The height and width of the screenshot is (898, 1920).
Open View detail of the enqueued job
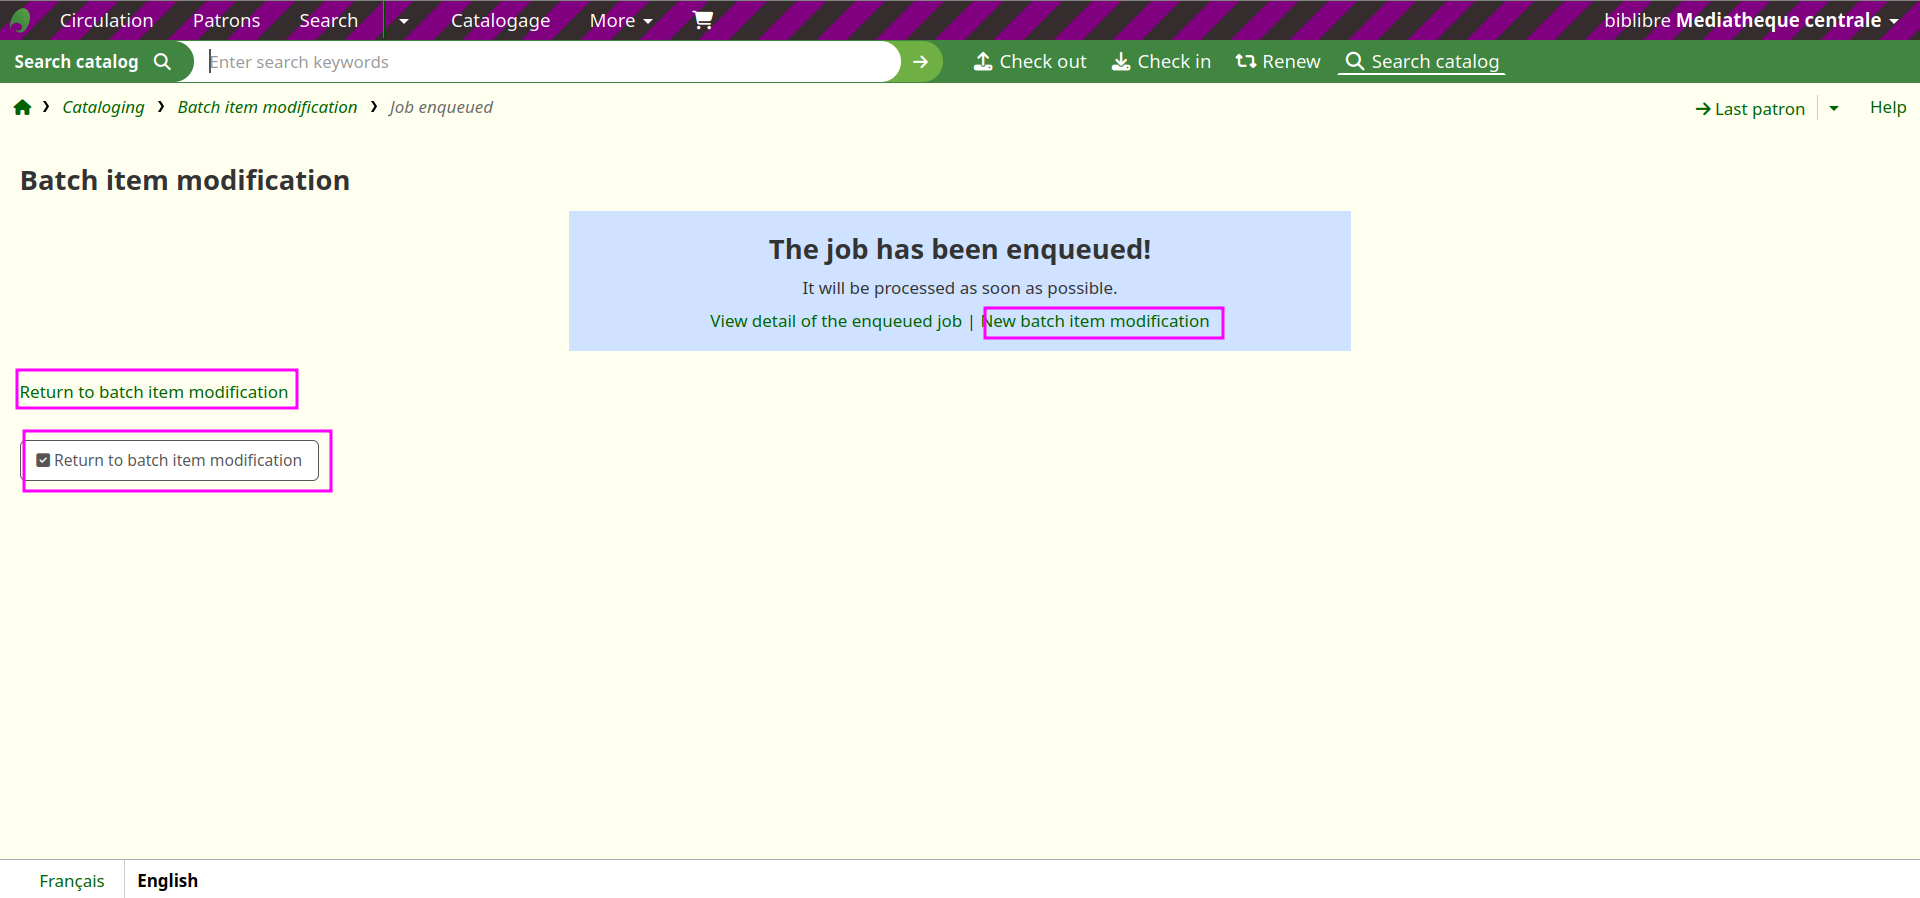click(x=835, y=321)
